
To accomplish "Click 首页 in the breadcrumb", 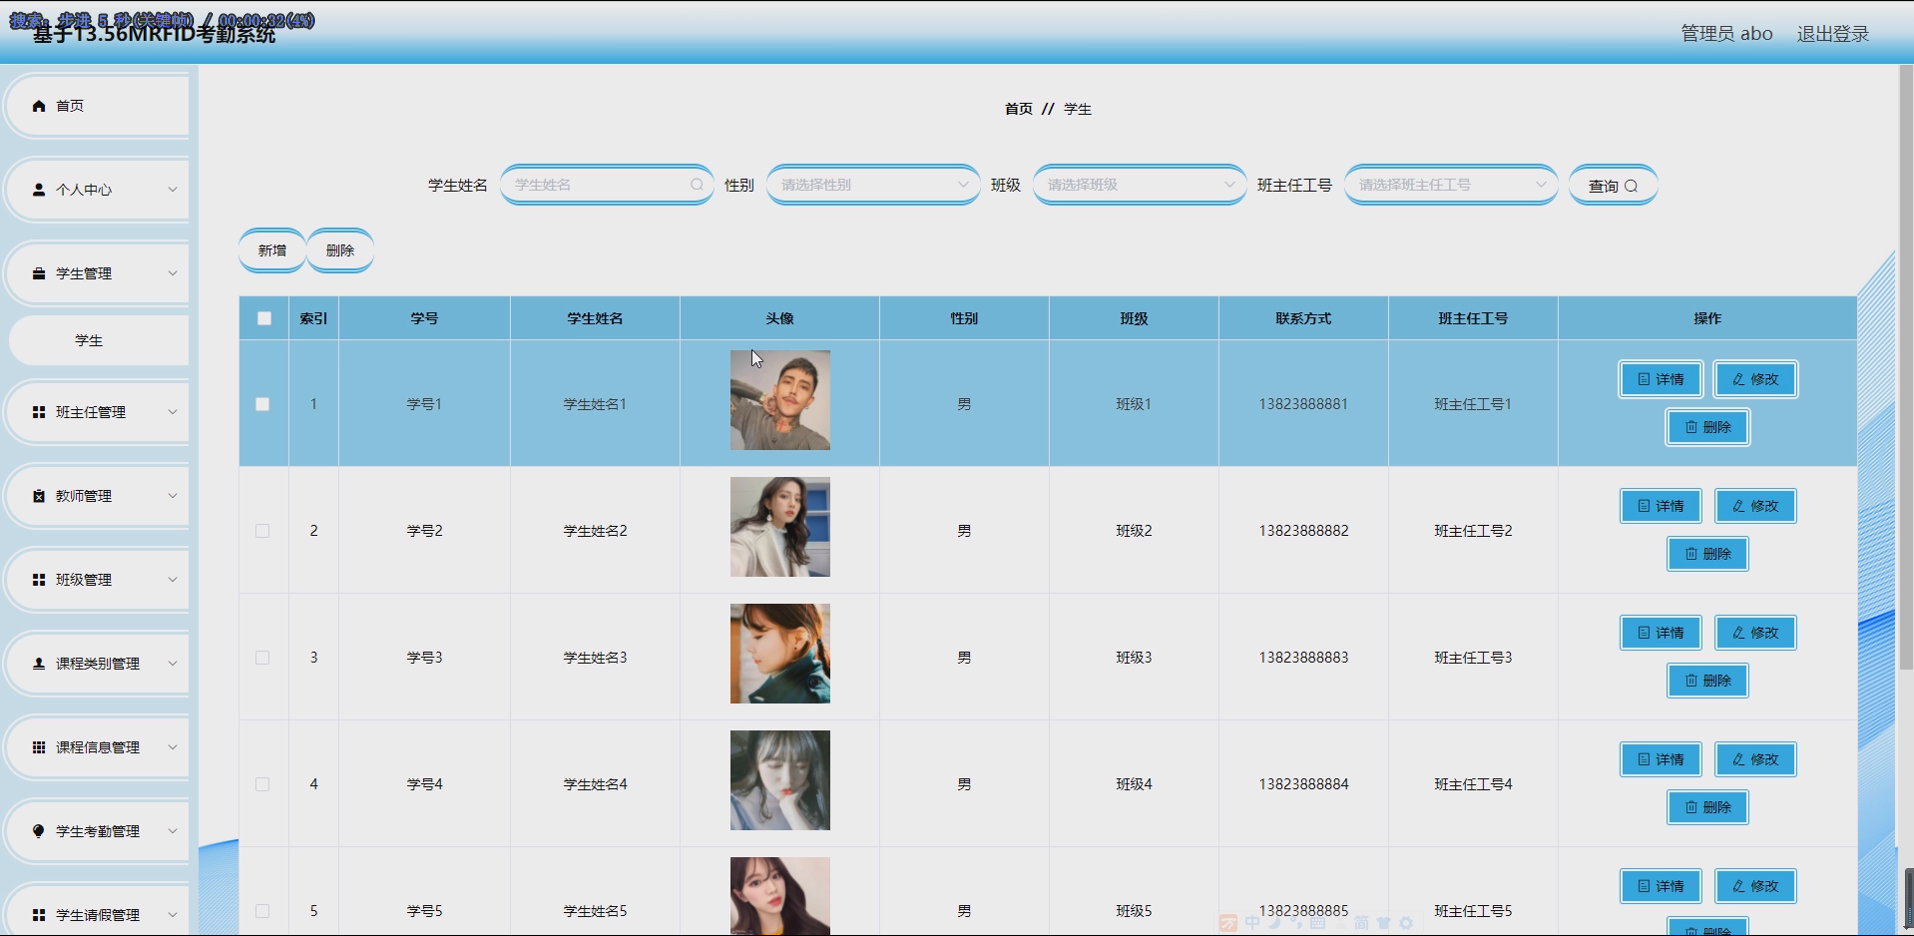I will click(1018, 109).
